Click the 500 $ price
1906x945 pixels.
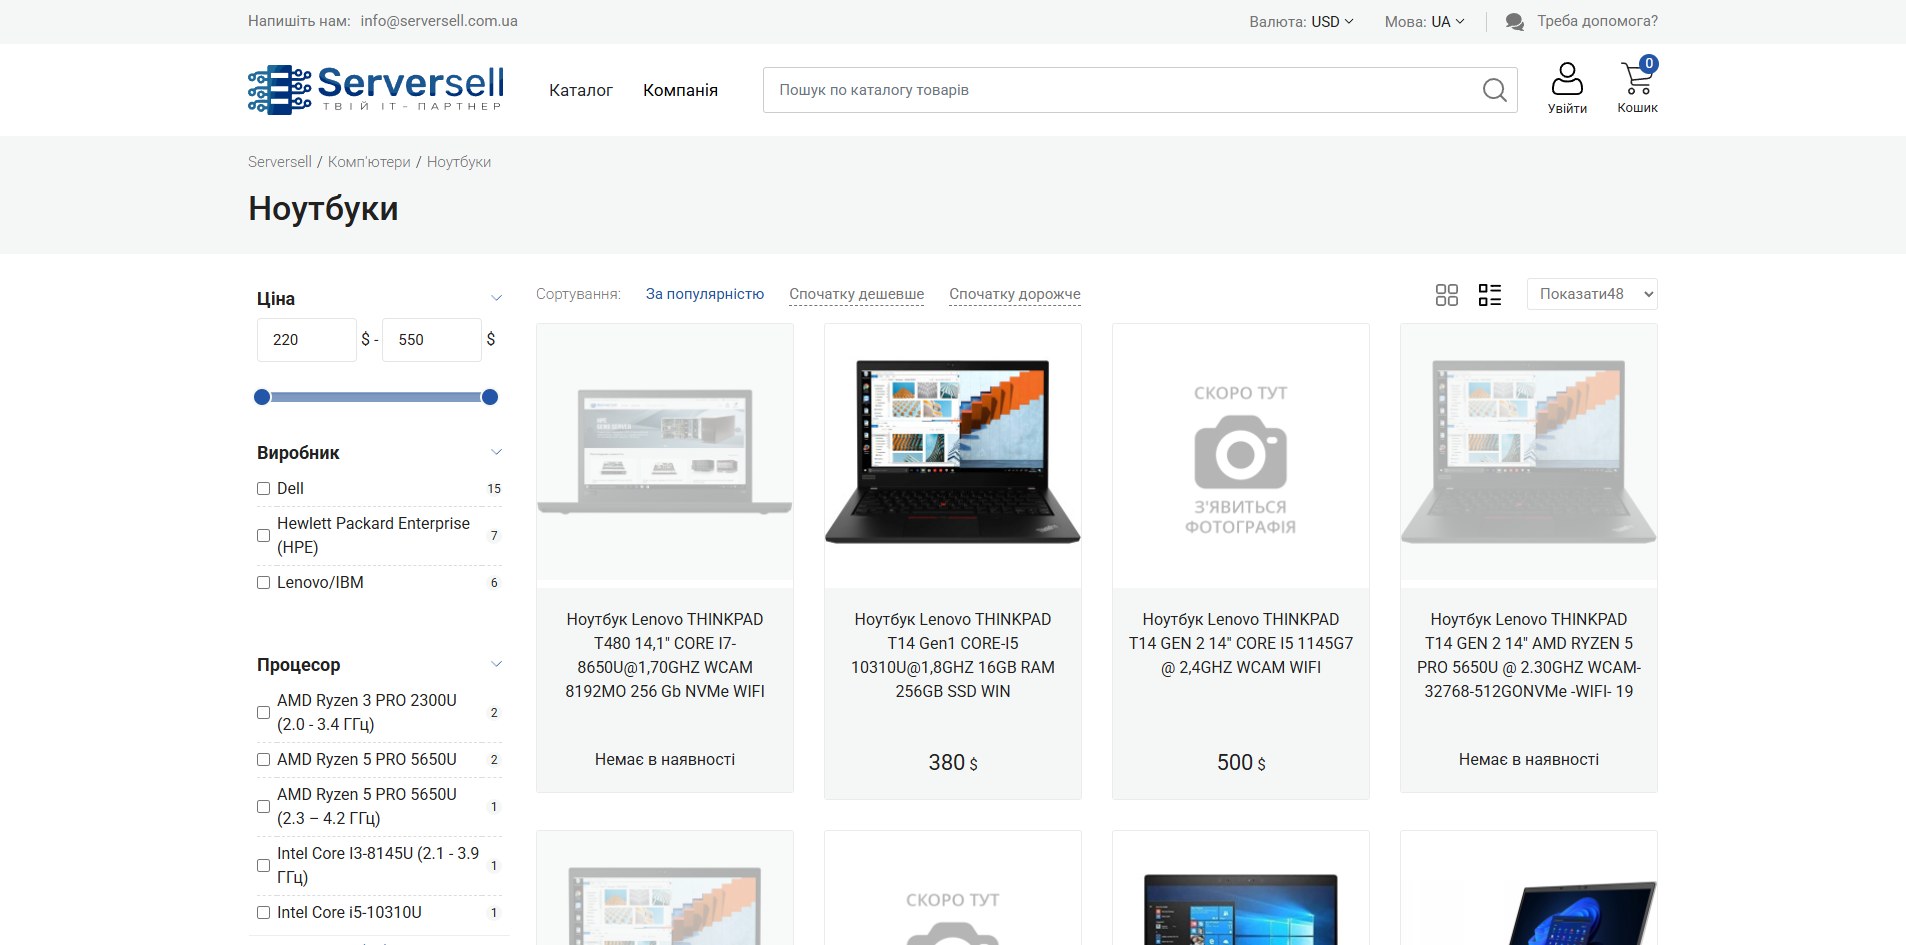pos(1241,763)
